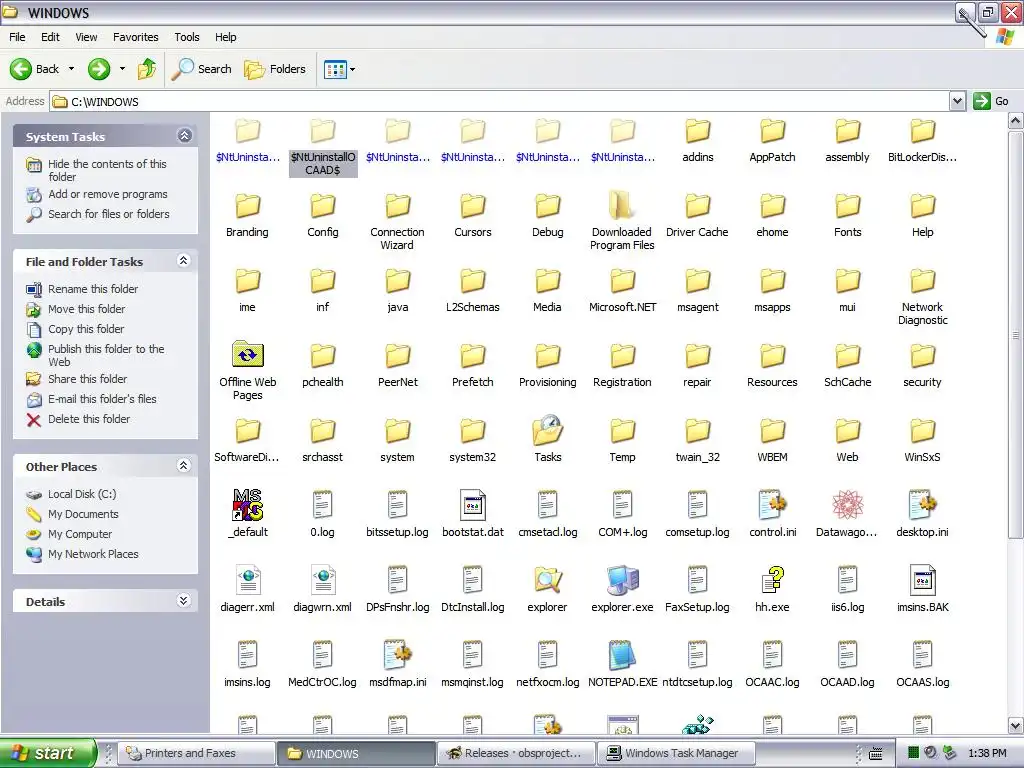Screen dimensions: 1024x768
Task: Select the 0.log file icon
Action: [323, 505]
